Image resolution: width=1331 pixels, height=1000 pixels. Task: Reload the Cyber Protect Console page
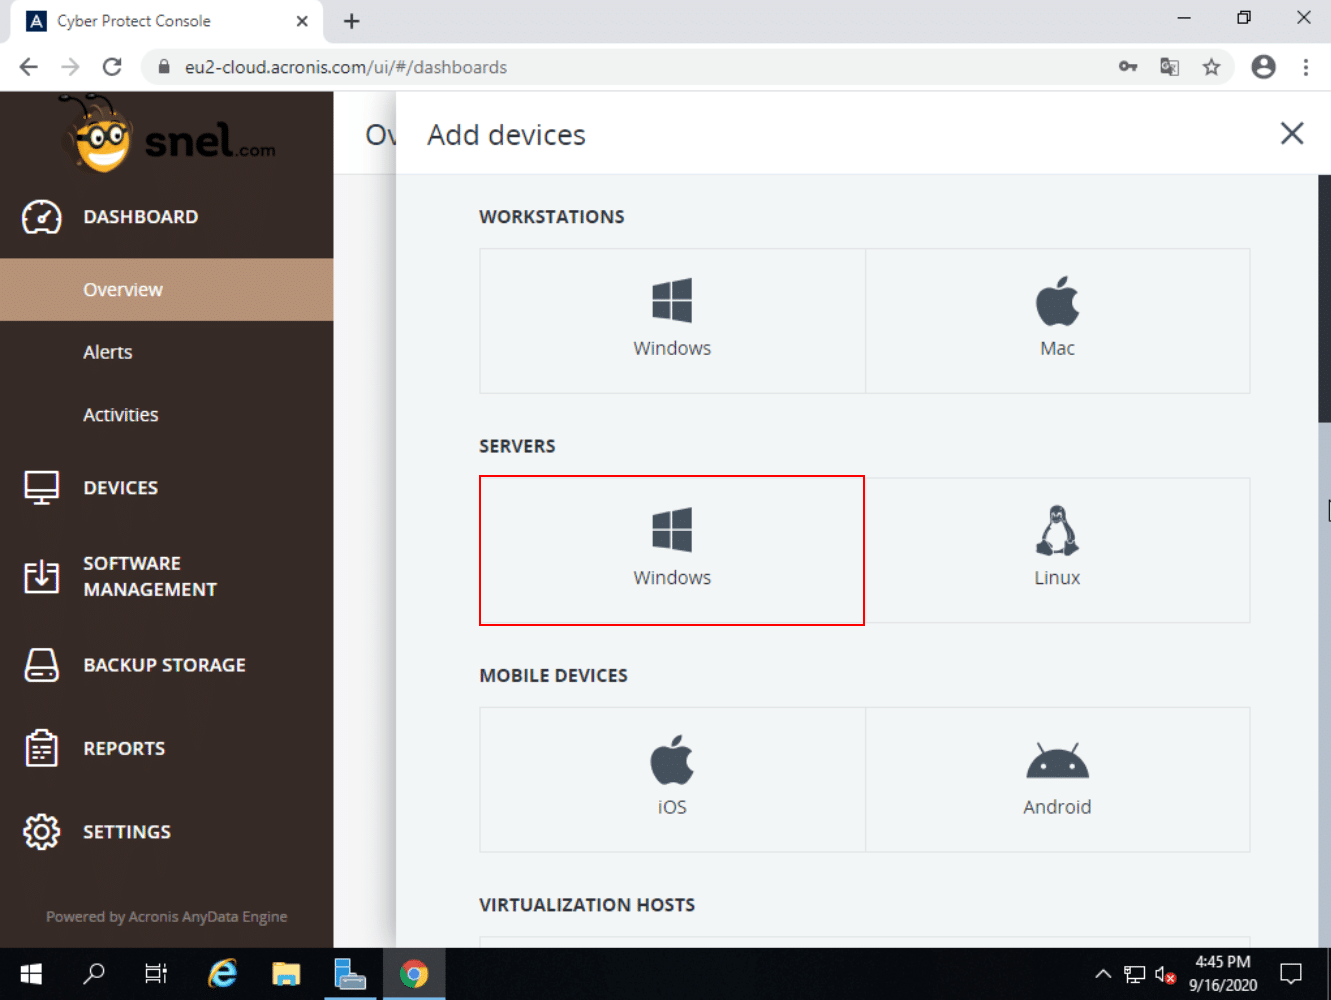112,67
